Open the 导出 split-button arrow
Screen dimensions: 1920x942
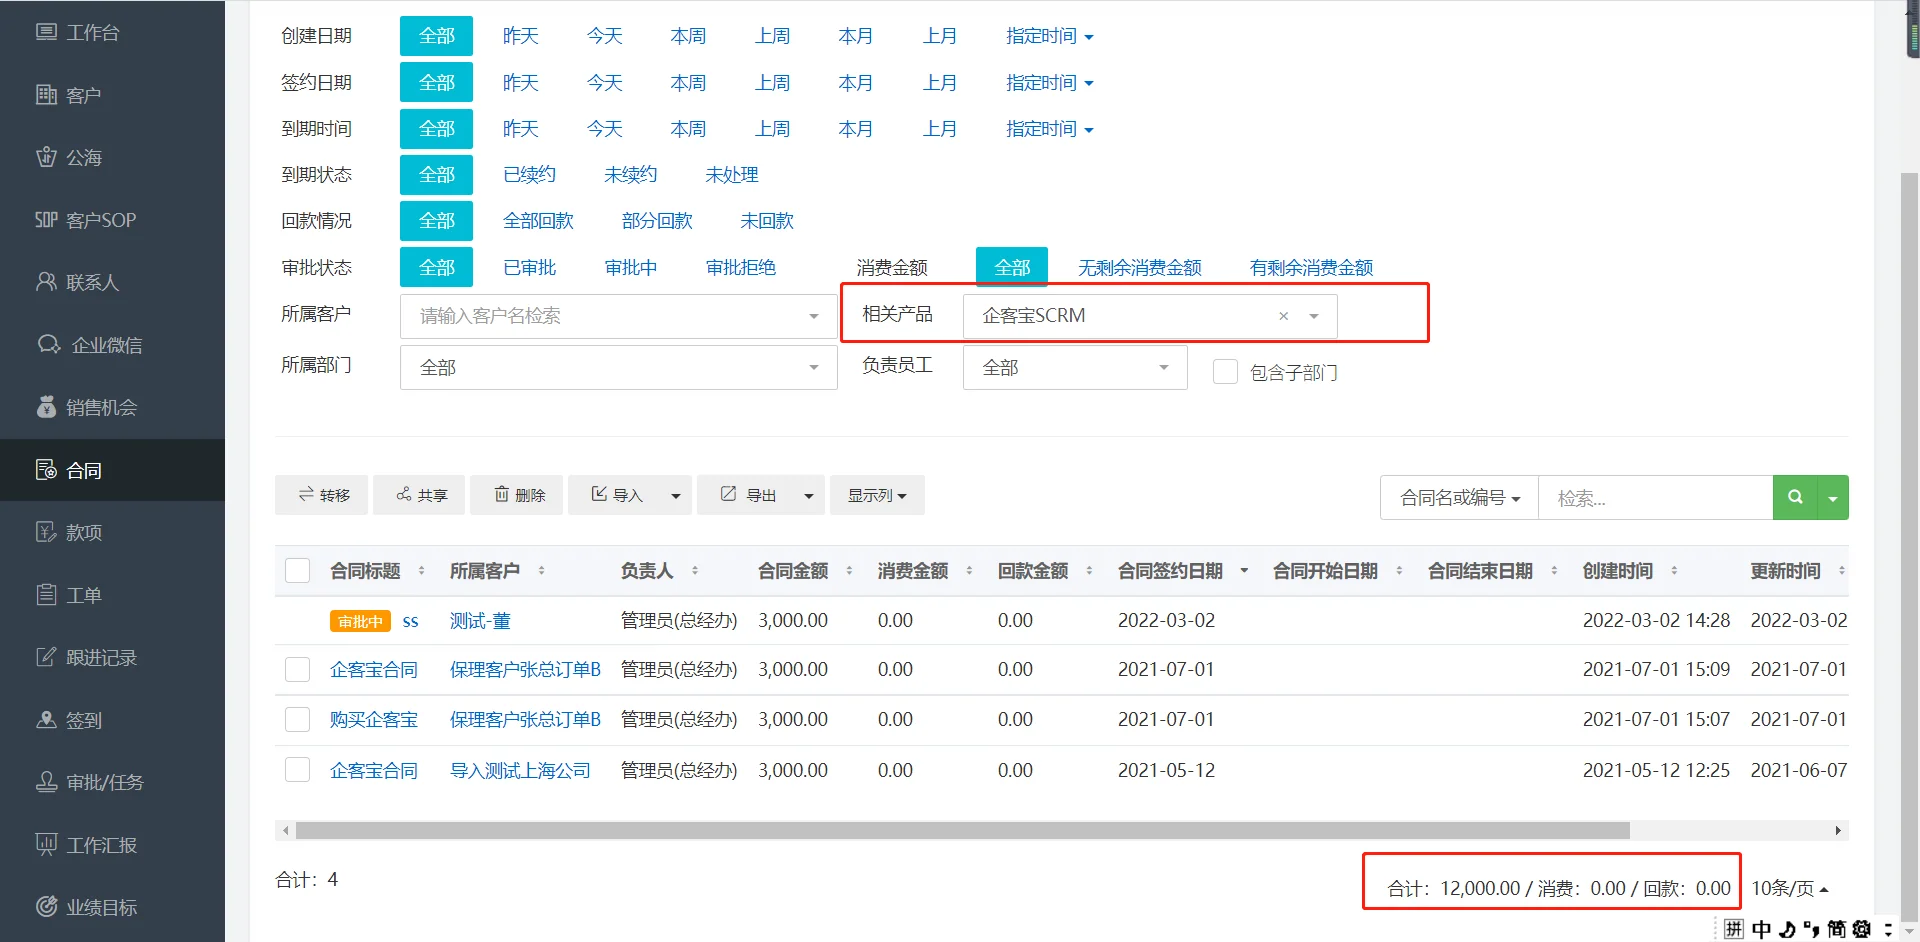pyautogui.click(x=809, y=495)
